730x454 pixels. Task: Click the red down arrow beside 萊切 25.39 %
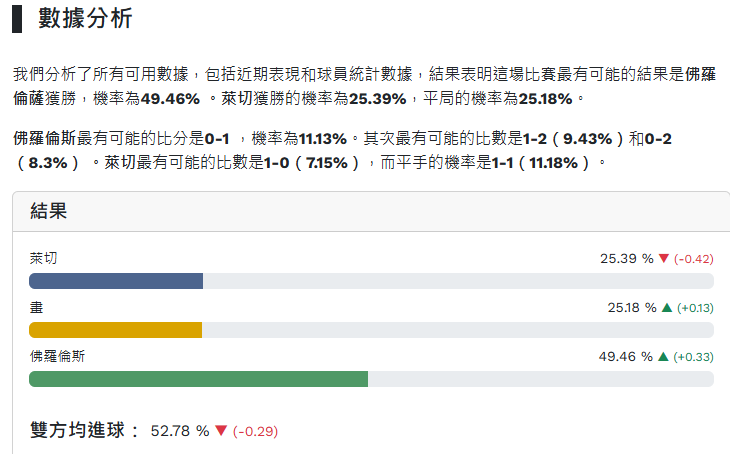point(663,259)
